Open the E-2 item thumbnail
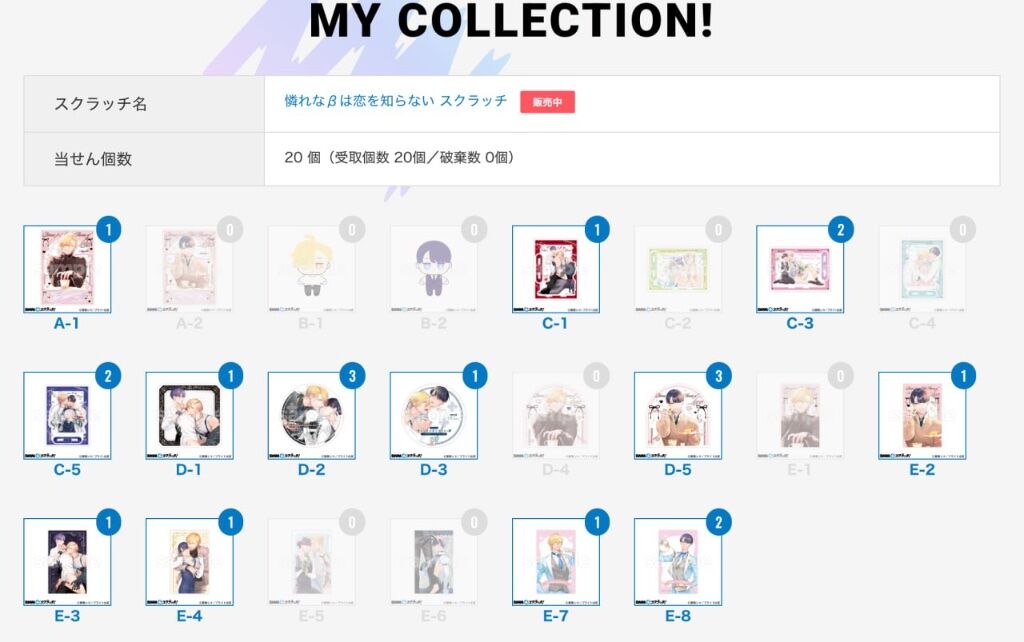The image size is (1024, 642). coord(922,415)
